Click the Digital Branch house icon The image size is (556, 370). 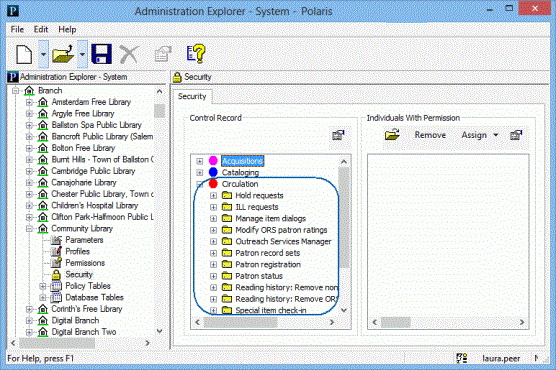[43, 321]
